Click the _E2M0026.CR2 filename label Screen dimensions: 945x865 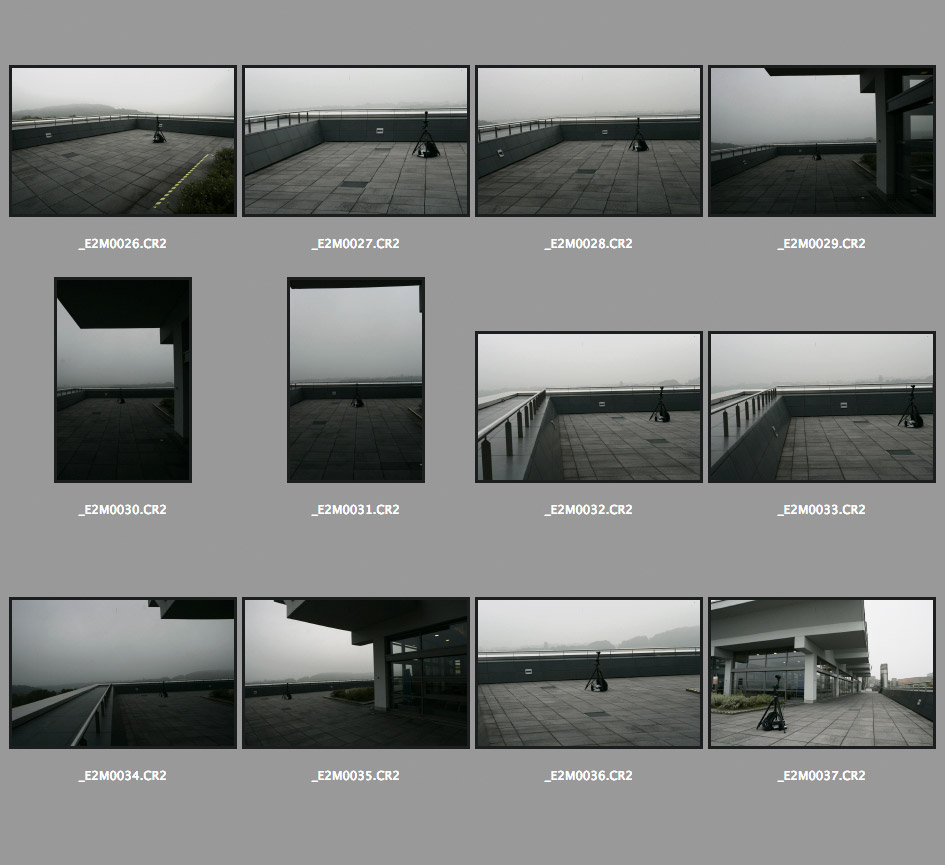122,244
